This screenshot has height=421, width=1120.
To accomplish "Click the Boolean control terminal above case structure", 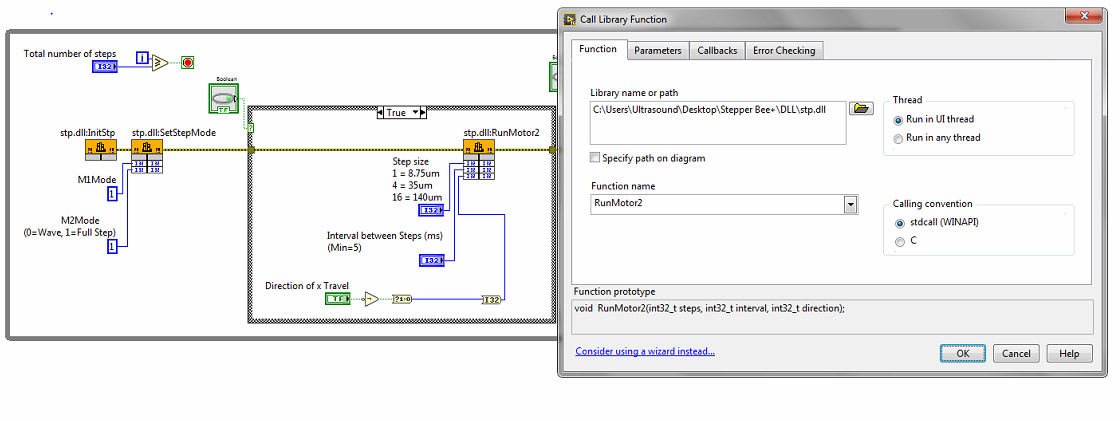I will coord(223,98).
